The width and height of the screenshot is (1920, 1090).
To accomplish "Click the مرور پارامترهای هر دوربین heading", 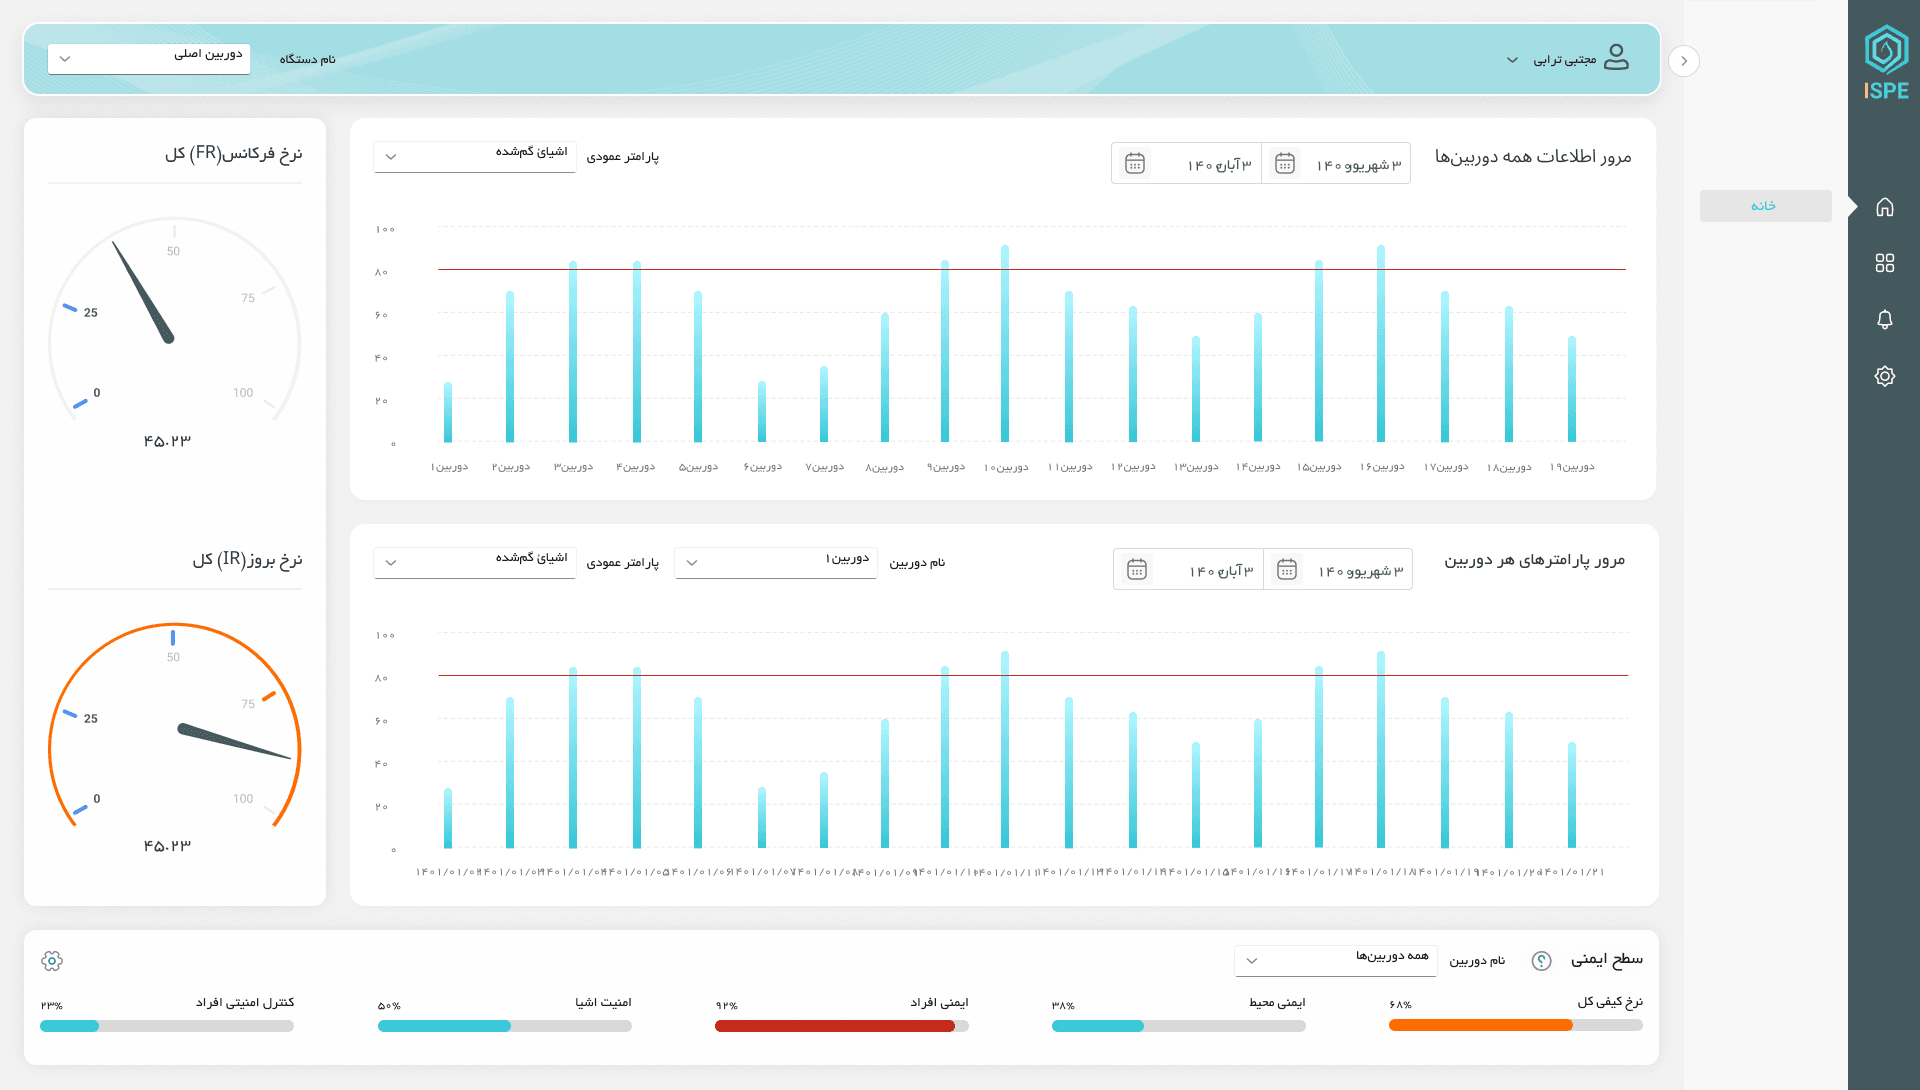I will 1535,560.
